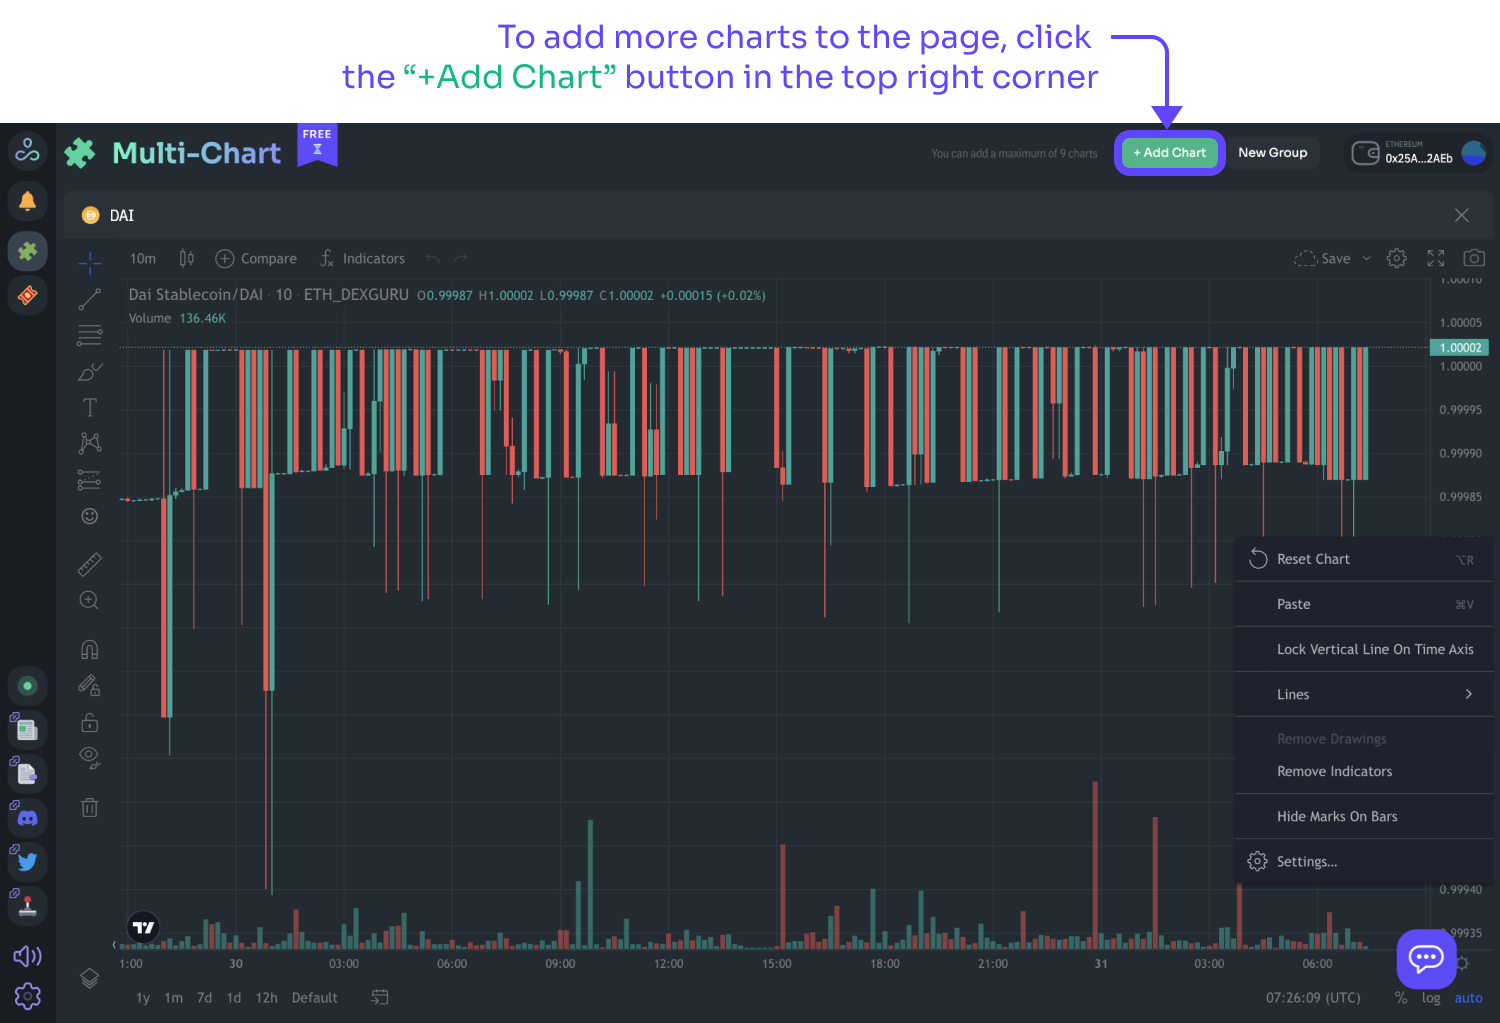Open the Discord link in the sidebar
Screen dimensions: 1500x1023
pyautogui.click(x=28, y=818)
